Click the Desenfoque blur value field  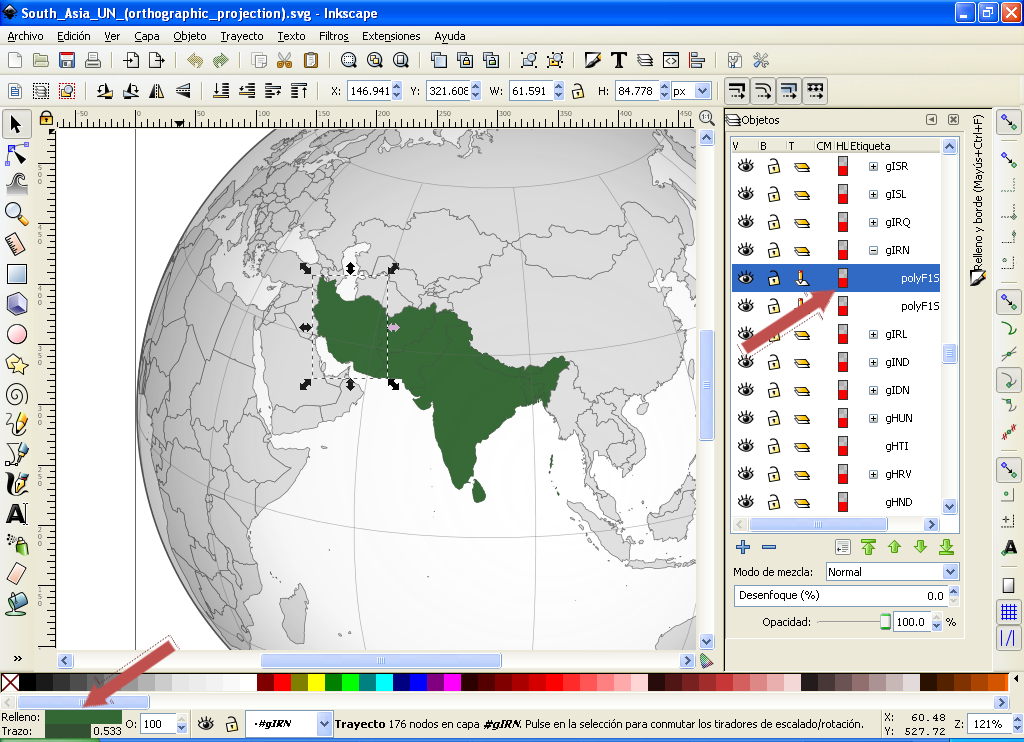tap(840, 595)
